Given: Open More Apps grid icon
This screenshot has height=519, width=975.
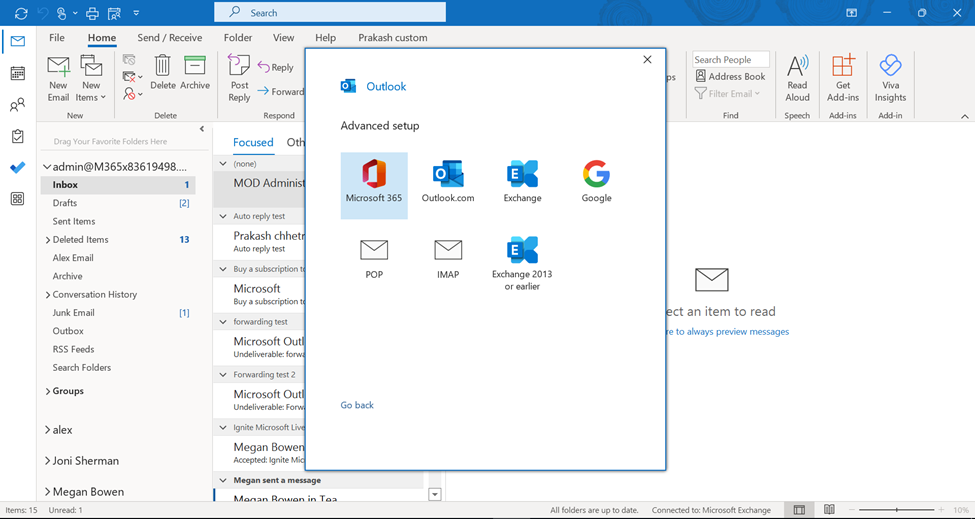Looking at the screenshot, I should click(x=18, y=199).
